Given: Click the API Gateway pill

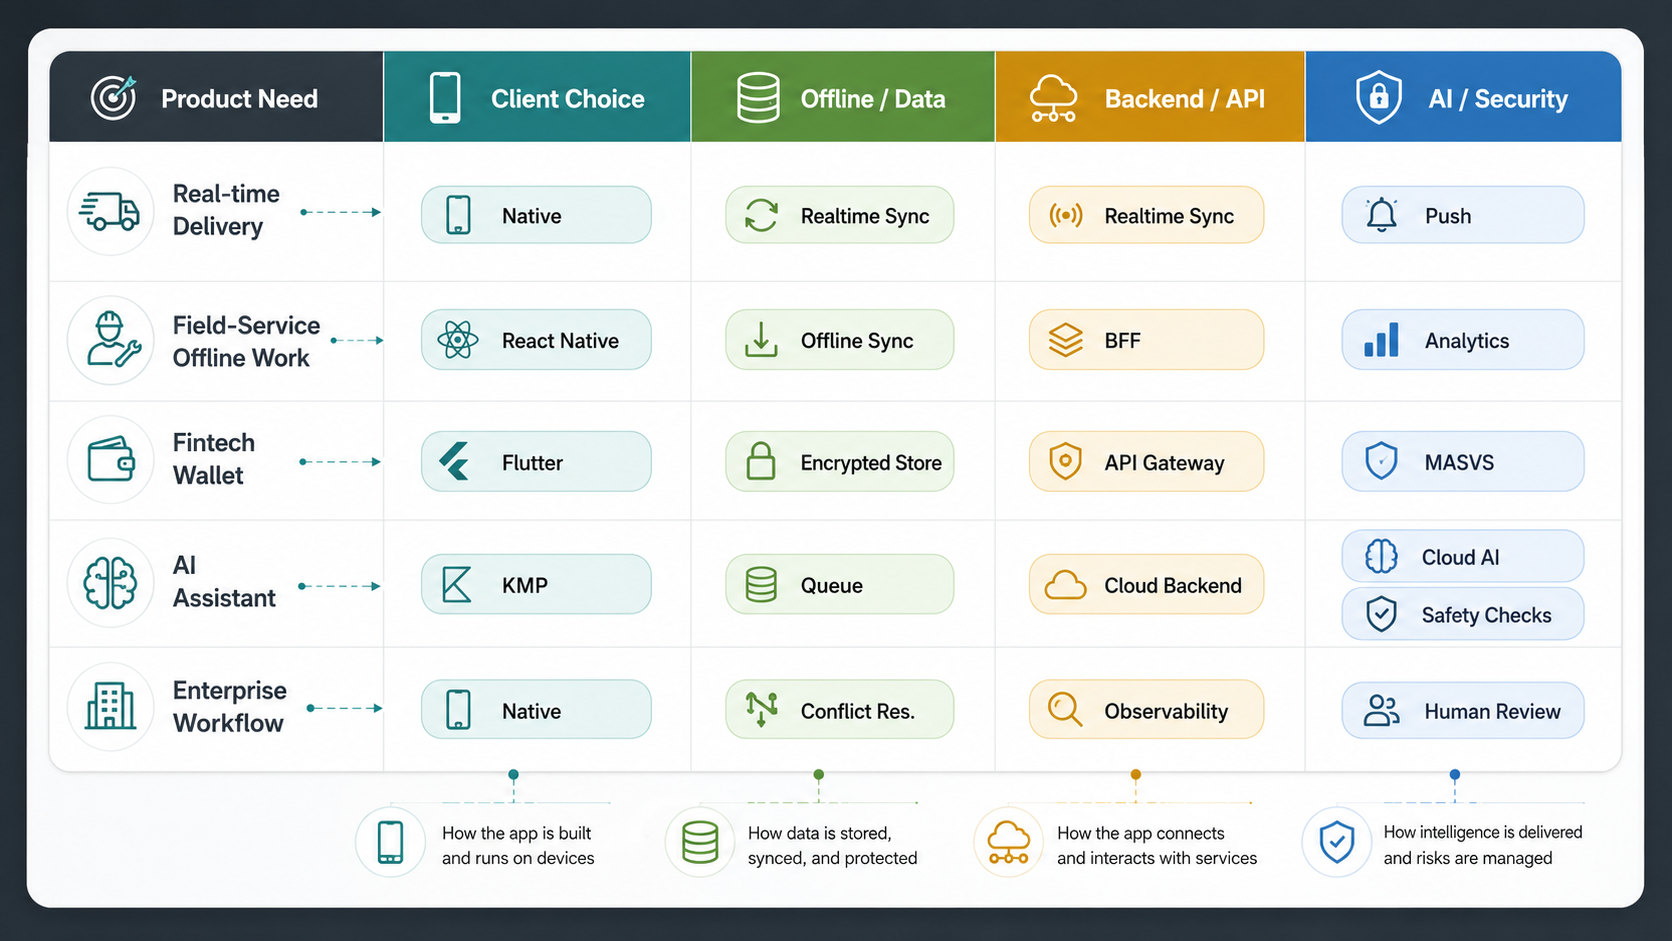Looking at the screenshot, I should 1146,462.
